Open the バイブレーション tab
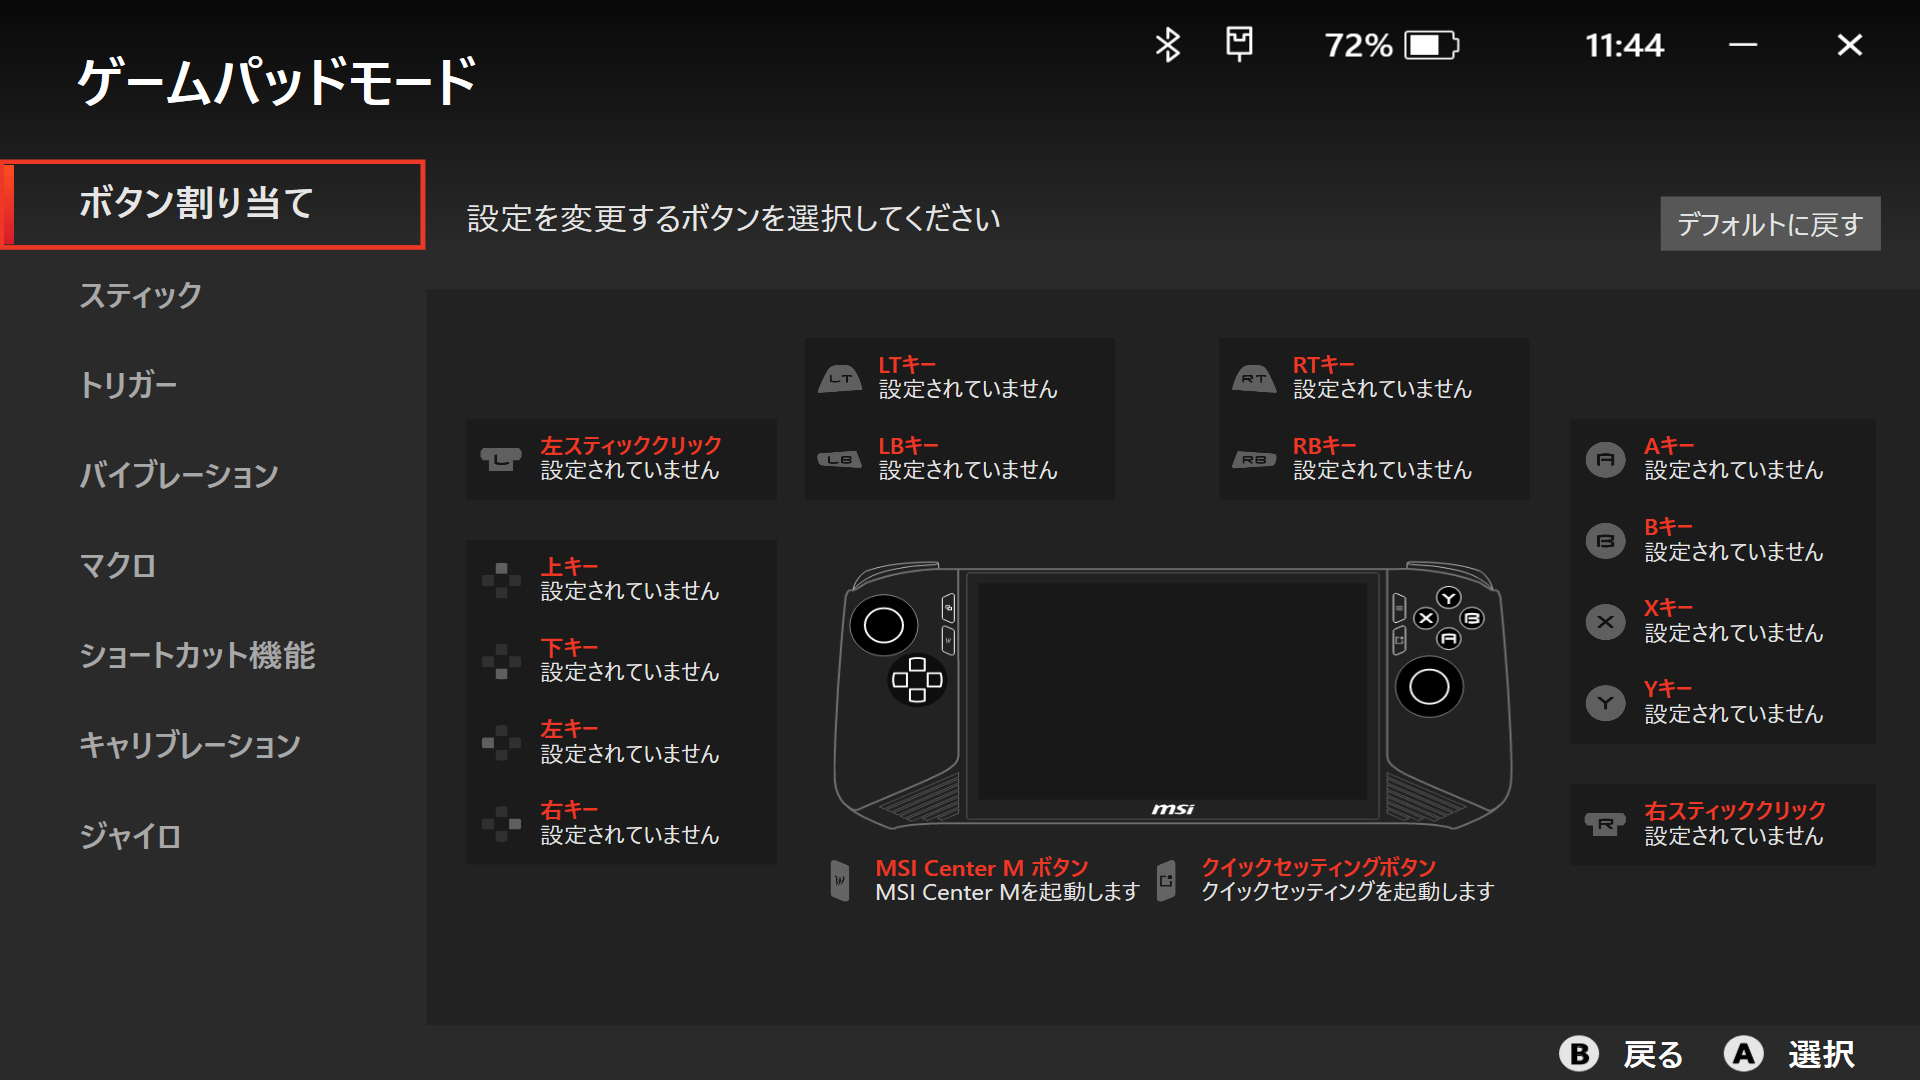Image resolution: width=1920 pixels, height=1080 pixels. click(x=179, y=475)
